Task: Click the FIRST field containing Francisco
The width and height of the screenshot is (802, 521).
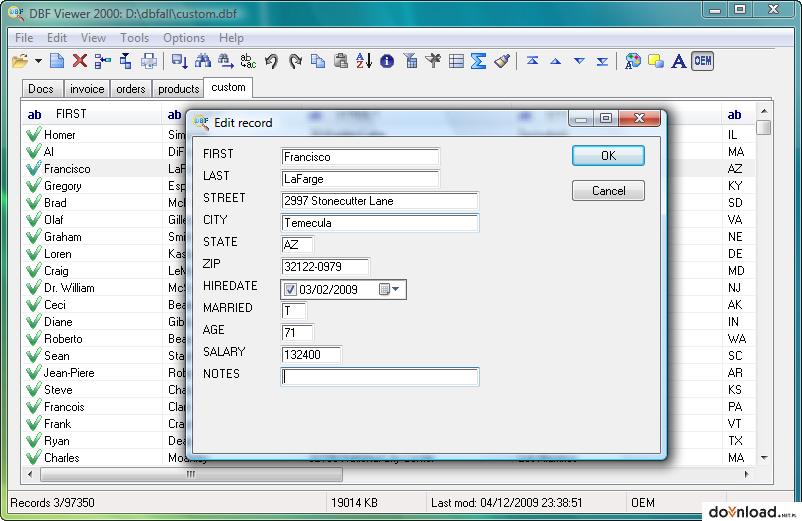Action: [x=360, y=157]
